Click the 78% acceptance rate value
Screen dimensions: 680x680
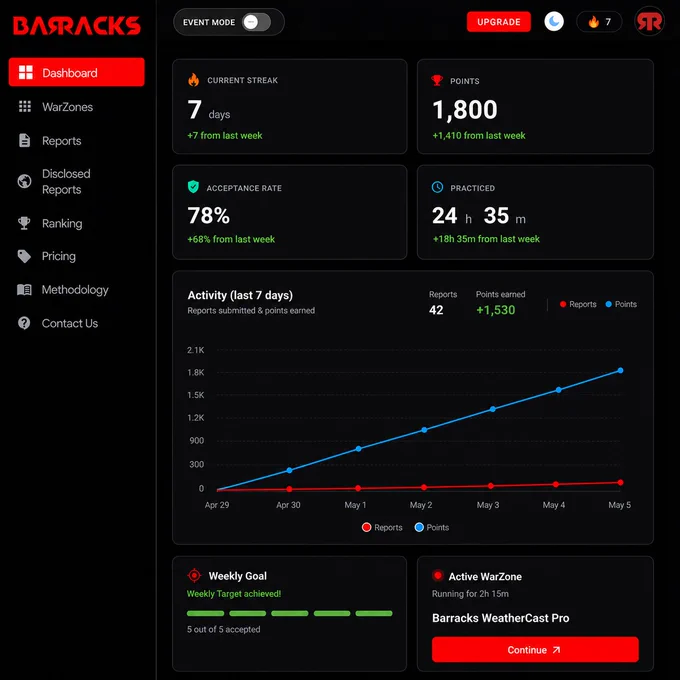tap(209, 215)
